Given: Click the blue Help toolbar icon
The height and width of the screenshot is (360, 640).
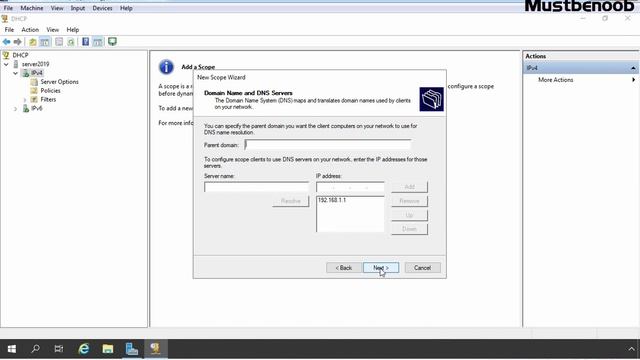Looking at the screenshot, I should (85, 42).
